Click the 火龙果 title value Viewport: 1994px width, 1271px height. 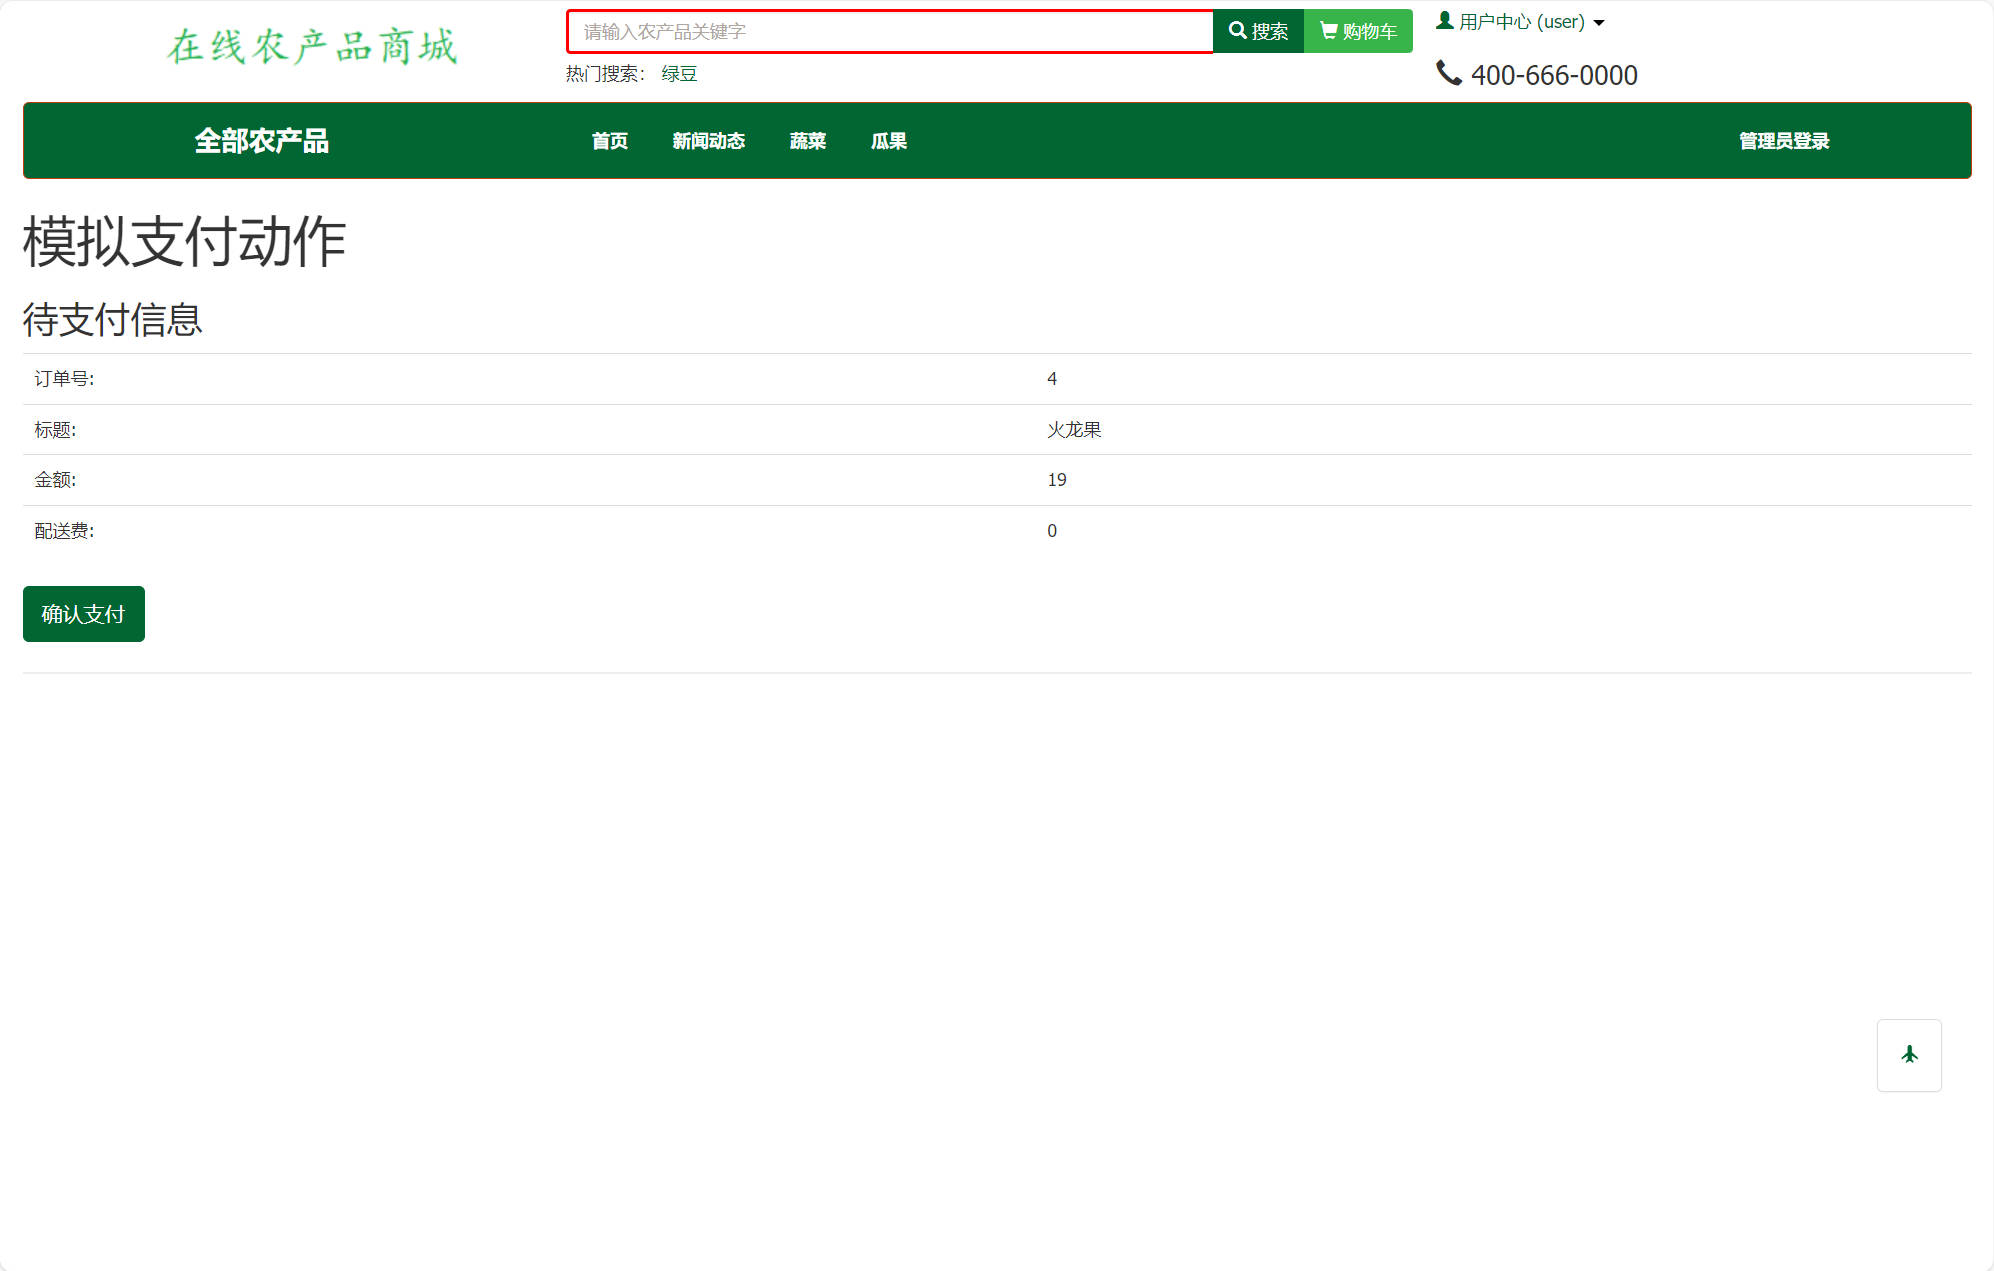tap(1073, 430)
